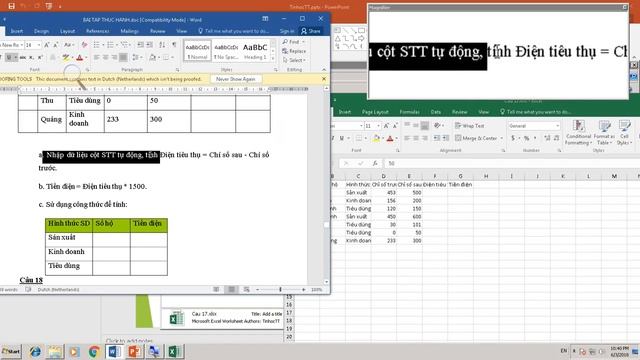Screen dimensions: 640x360
Task: Toggle strikethrough in Word
Action: pos(23,58)
